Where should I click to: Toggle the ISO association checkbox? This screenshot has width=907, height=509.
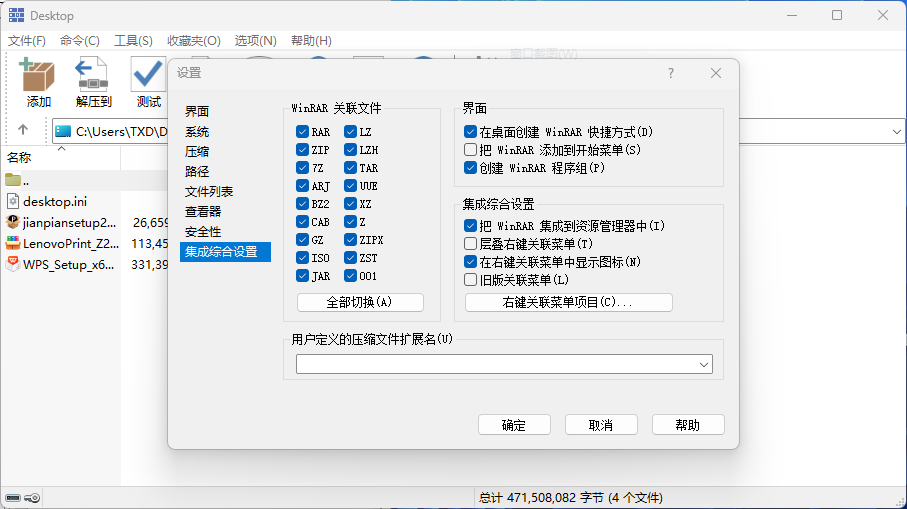click(302, 257)
